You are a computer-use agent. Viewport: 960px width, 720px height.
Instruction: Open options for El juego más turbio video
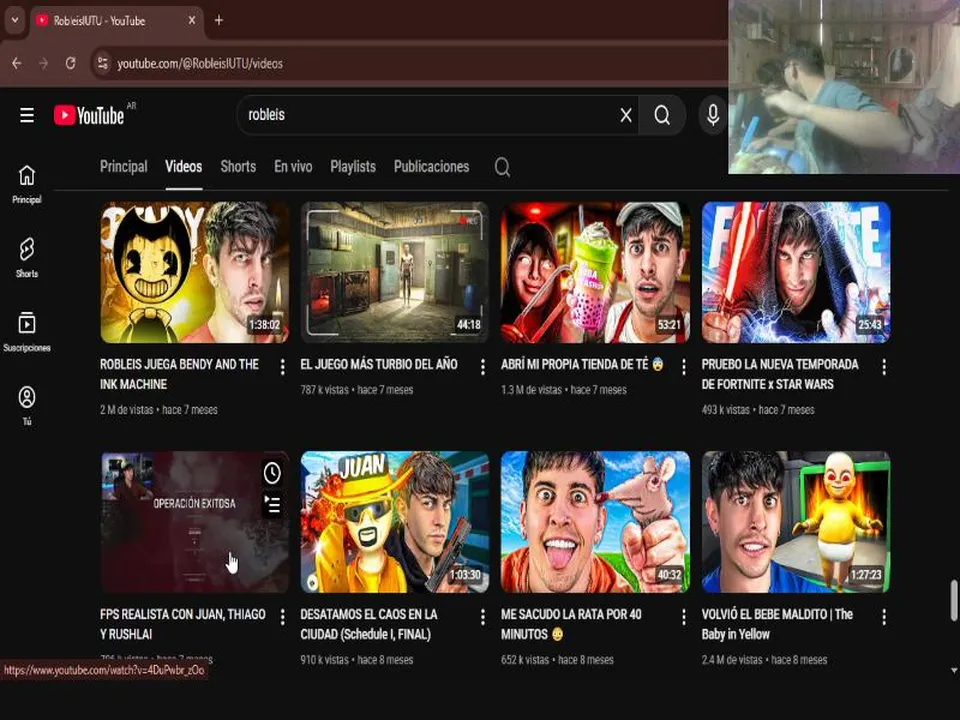point(482,367)
